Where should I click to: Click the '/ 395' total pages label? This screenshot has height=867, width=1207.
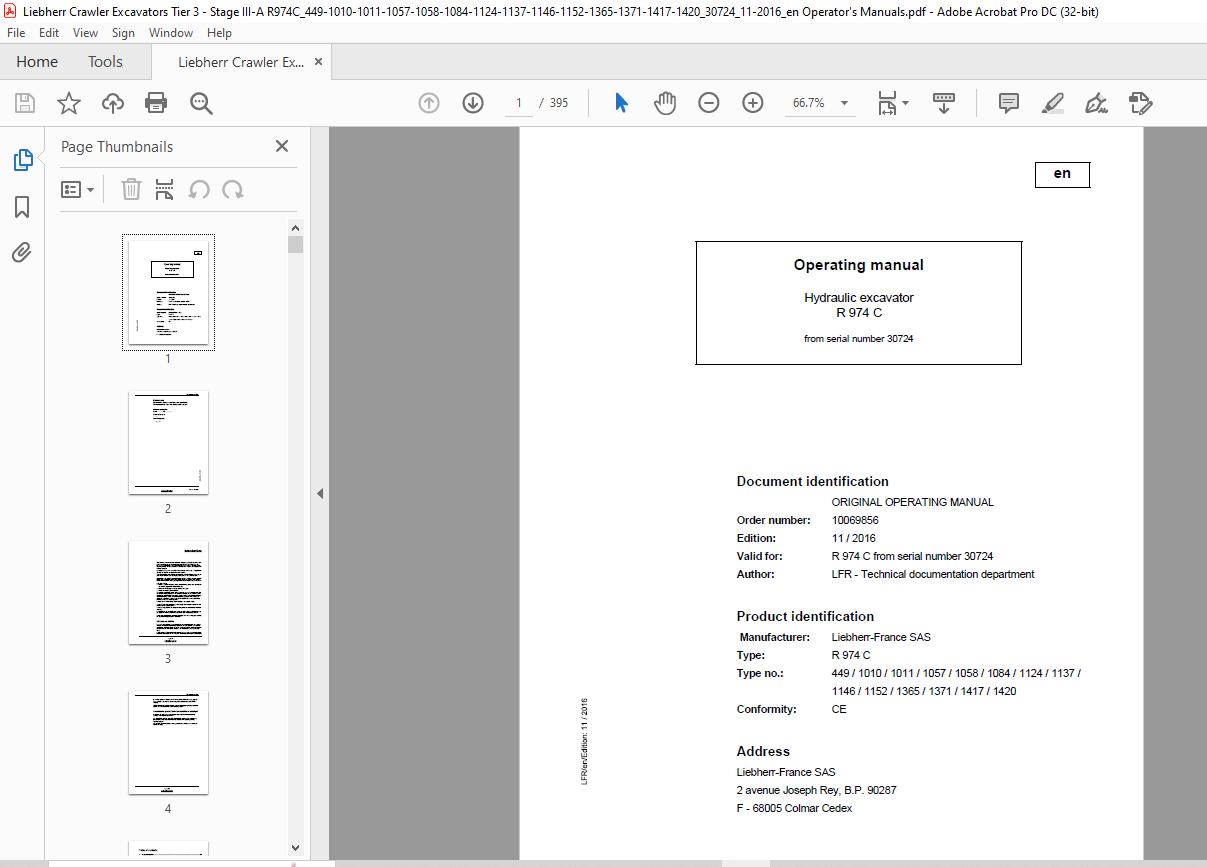[553, 103]
